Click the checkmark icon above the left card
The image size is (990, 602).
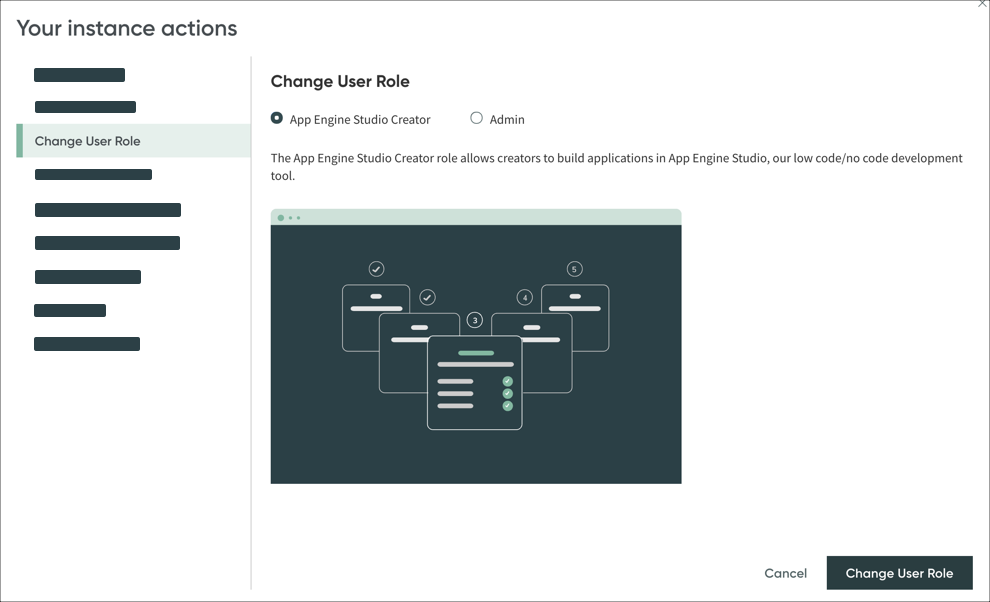pyautogui.click(x=377, y=268)
